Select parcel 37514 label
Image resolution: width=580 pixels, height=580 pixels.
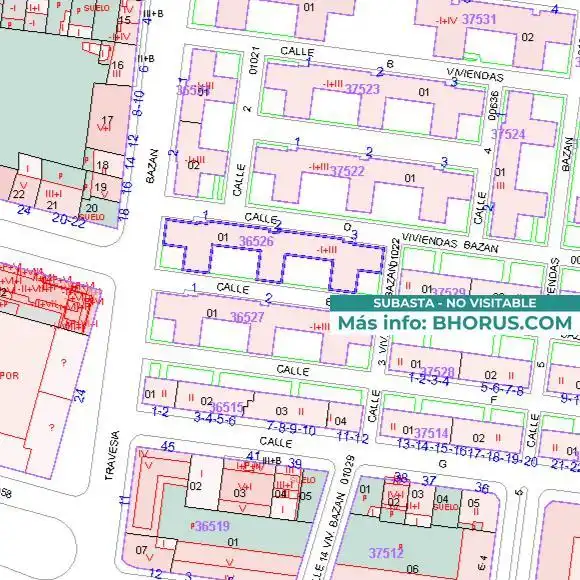[431, 433]
